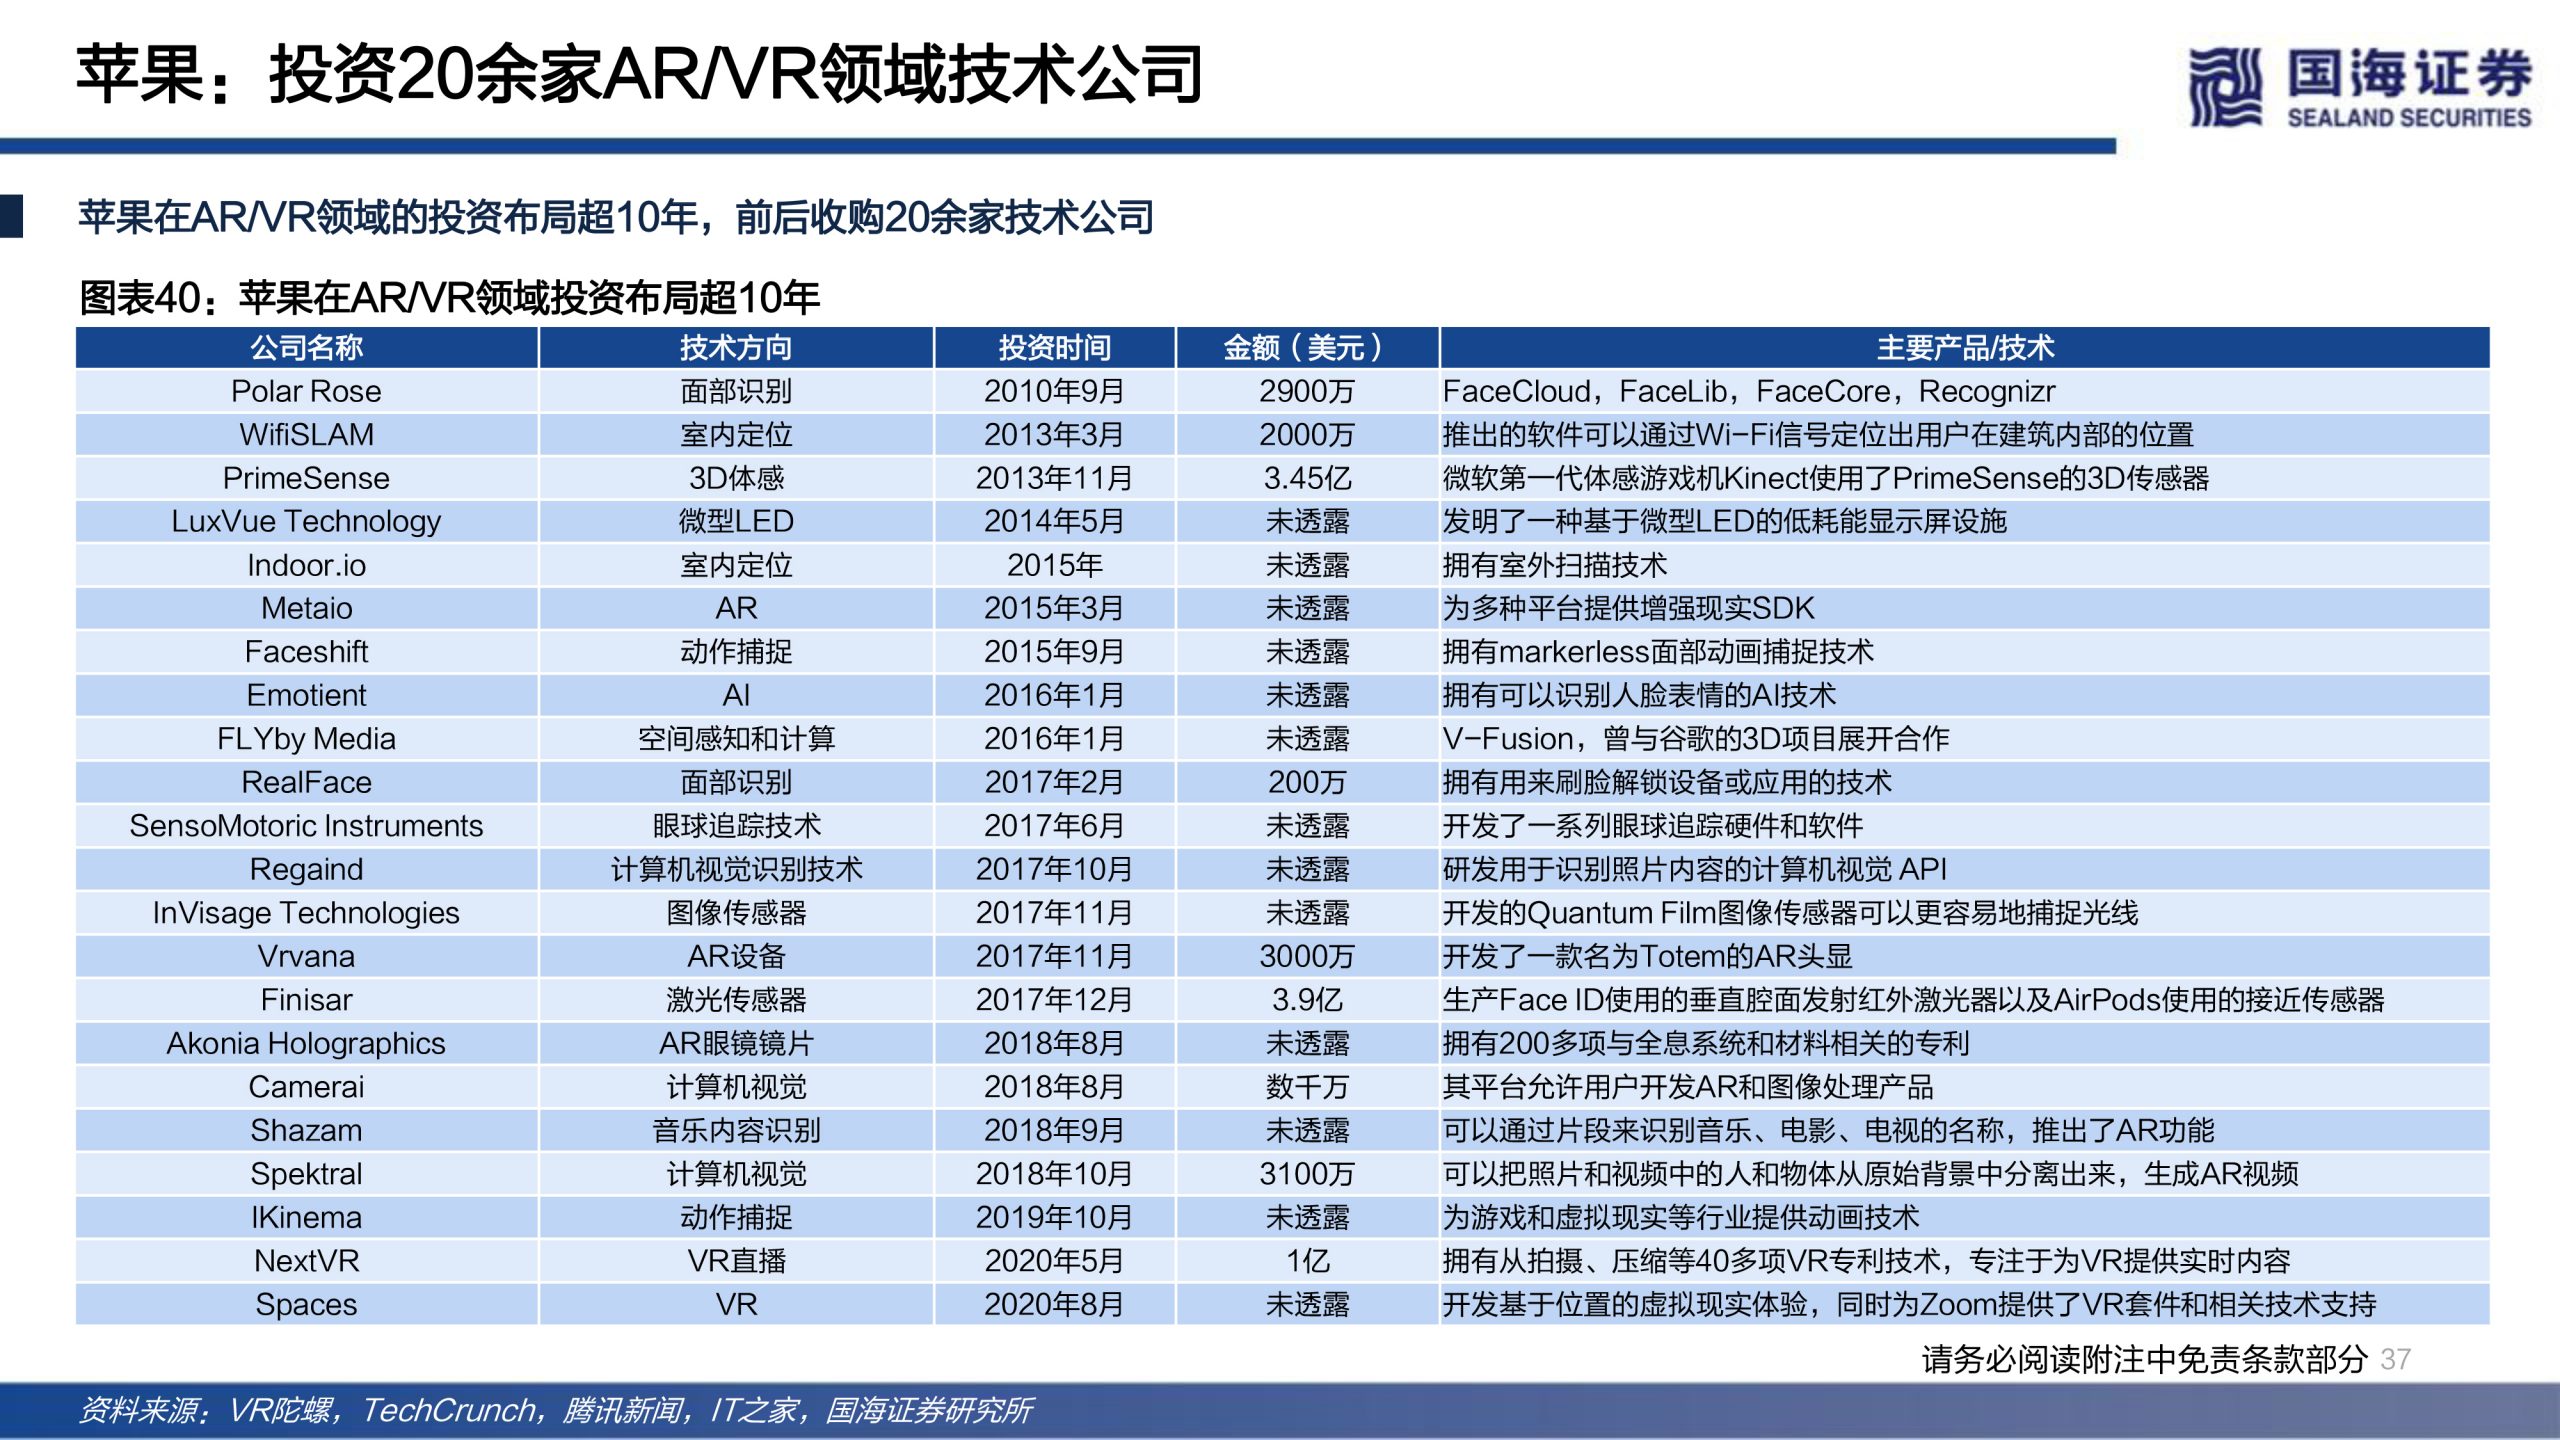Select the Spektral company cell
2560x1440 pixels.
point(306,1174)
